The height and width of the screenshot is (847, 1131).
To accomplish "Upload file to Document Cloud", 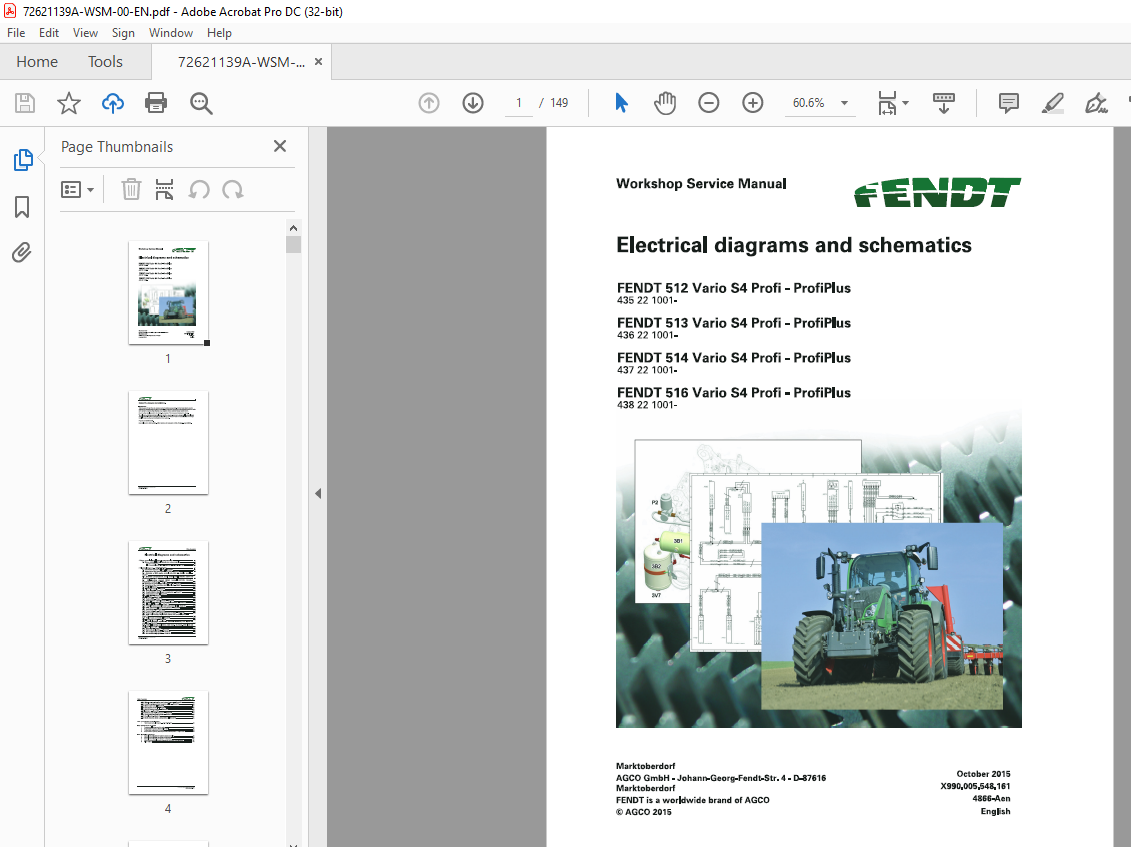I will point(113,103).
